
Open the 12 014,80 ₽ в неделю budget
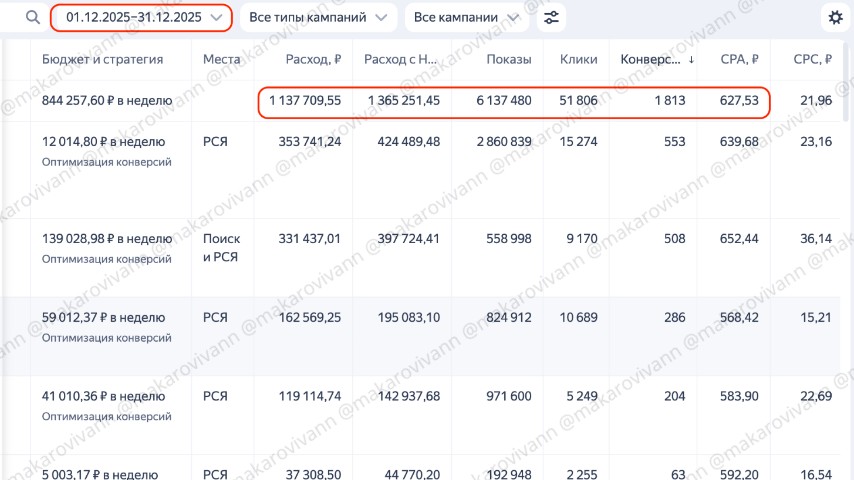(107, 142)
